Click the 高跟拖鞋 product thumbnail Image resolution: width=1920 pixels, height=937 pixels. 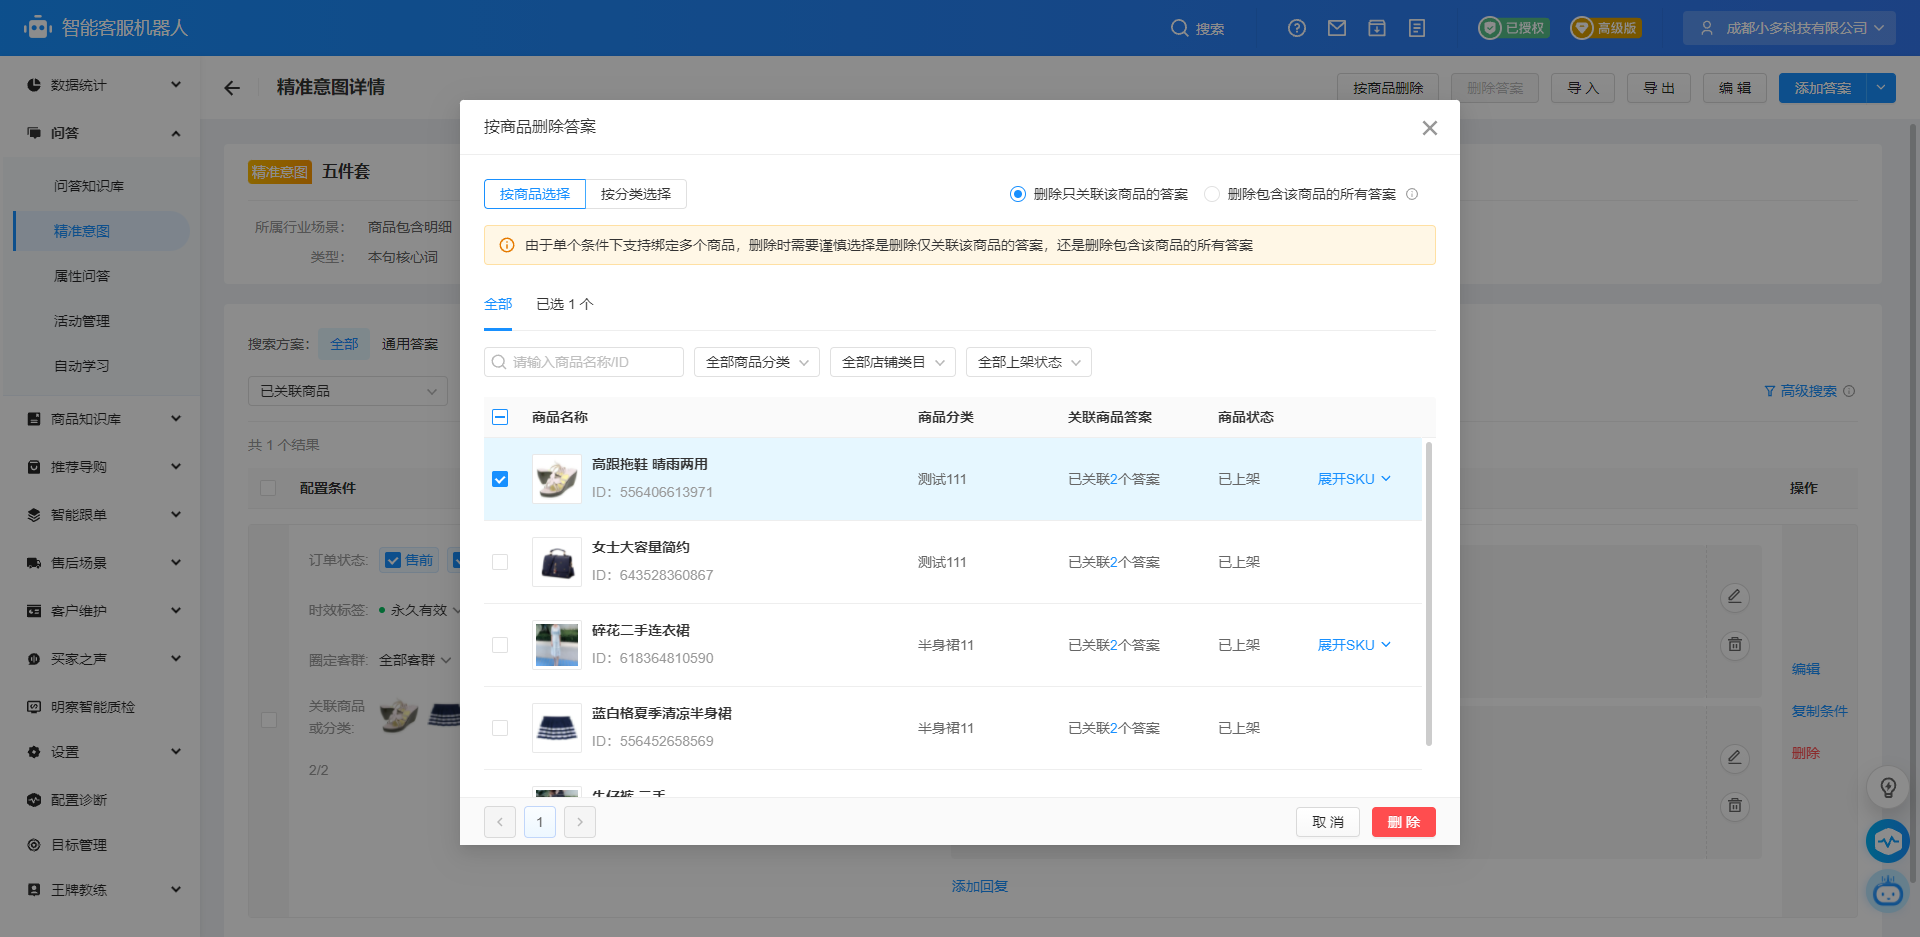(x=557, y=479)
